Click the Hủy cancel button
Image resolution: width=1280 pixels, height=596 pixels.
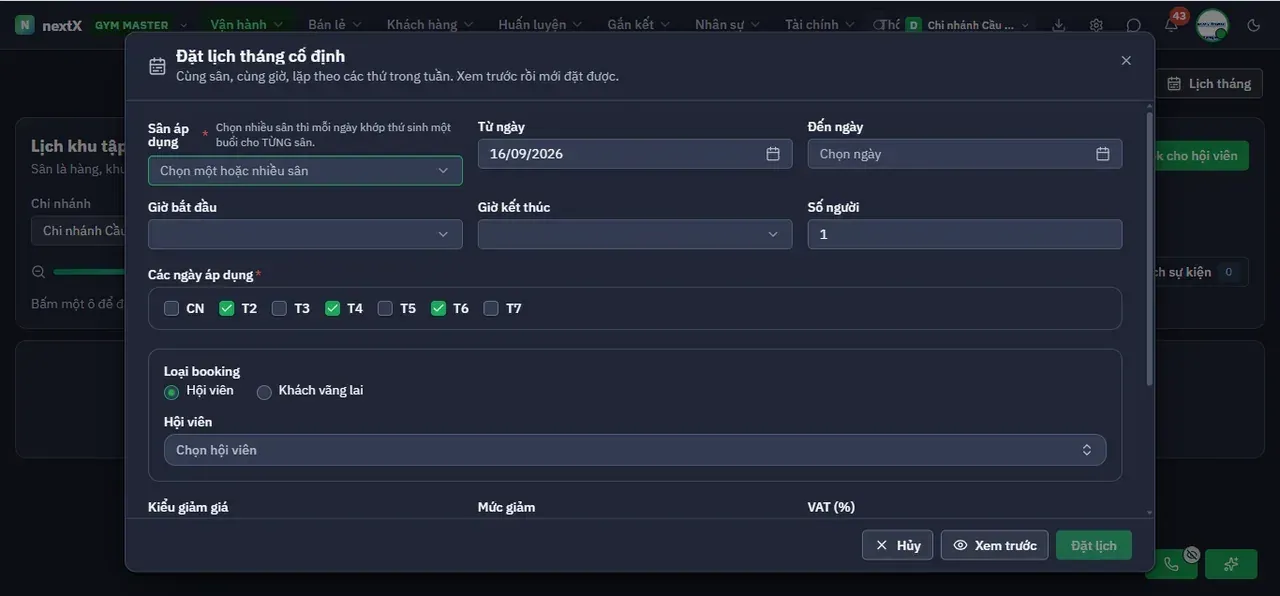pyautogui.click(x=898, y=545)
